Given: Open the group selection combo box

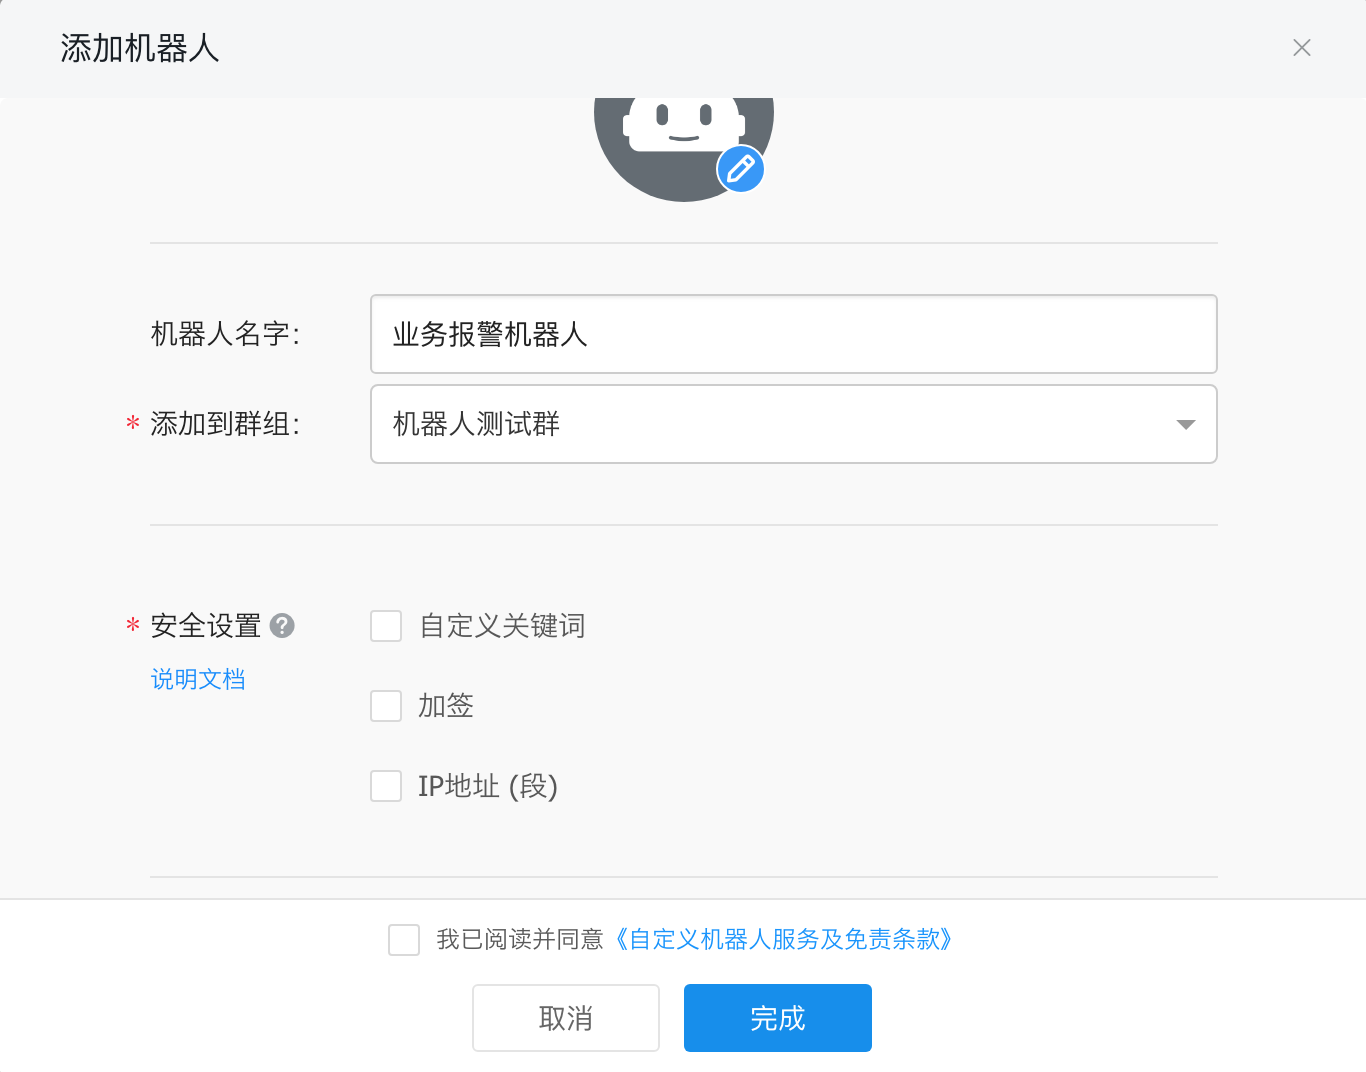Looking at the screenshot, I should point(794,424).
